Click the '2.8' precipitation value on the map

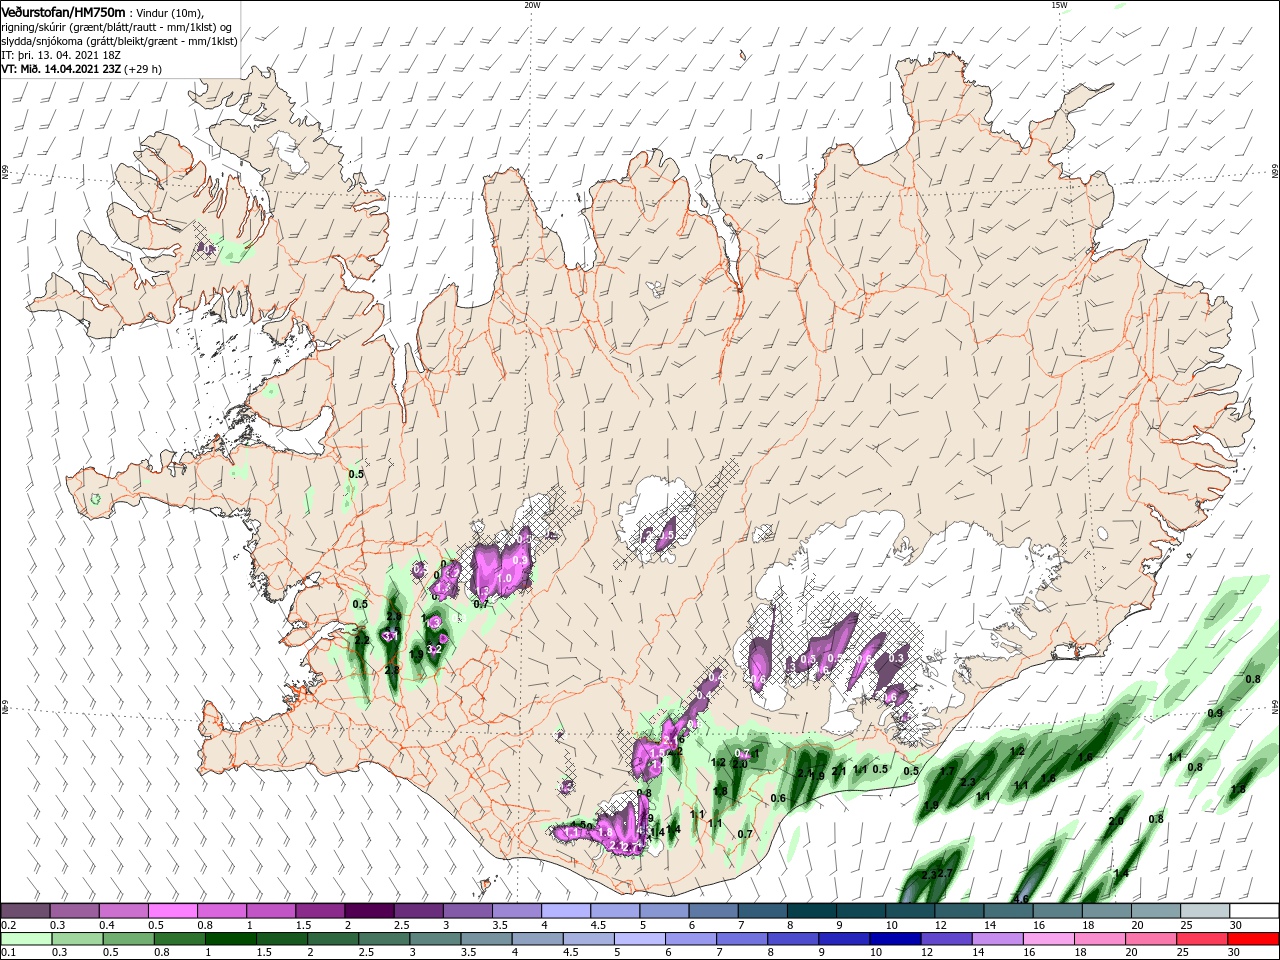click(392, 670)
